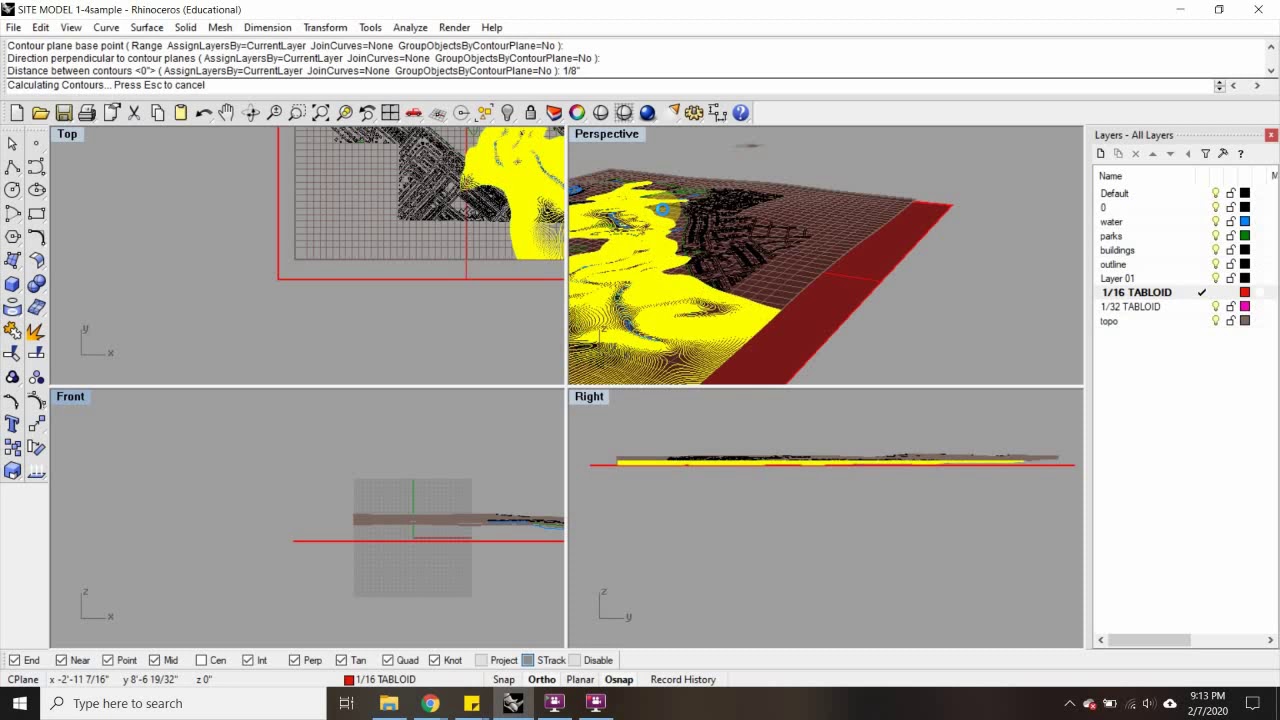This screenshot has width=1280, height=720.
Task: Click the red car Named Views icon
Action: coord(414,113)
